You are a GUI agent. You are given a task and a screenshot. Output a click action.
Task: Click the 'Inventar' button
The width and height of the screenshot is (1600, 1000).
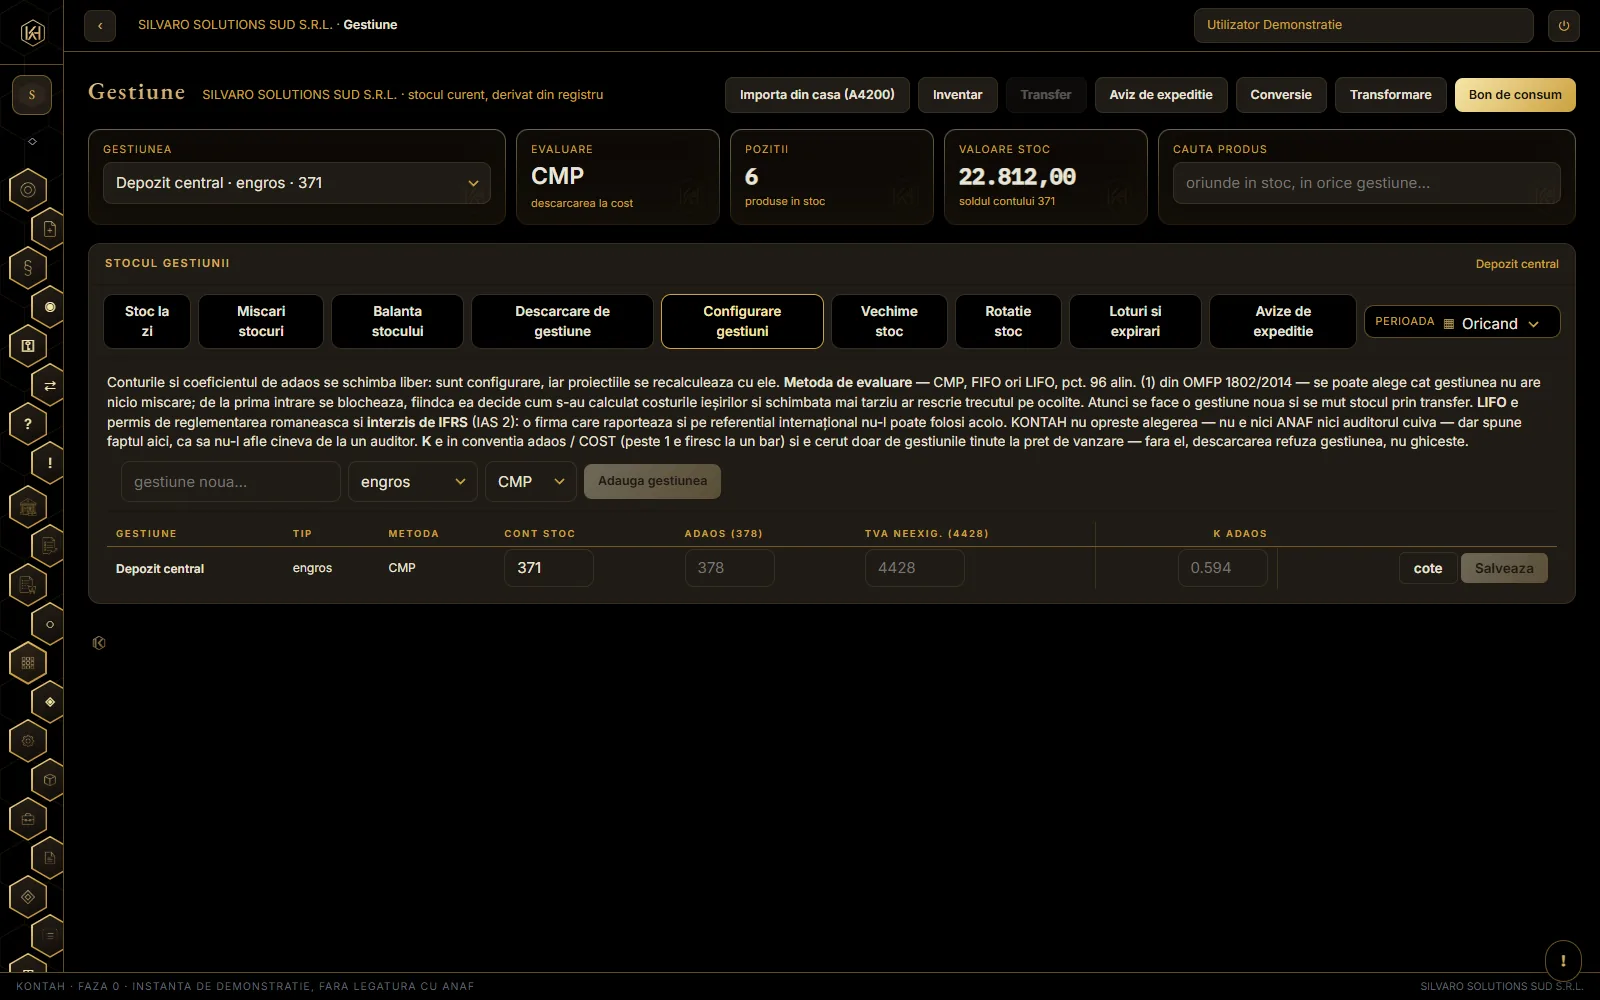957,95
